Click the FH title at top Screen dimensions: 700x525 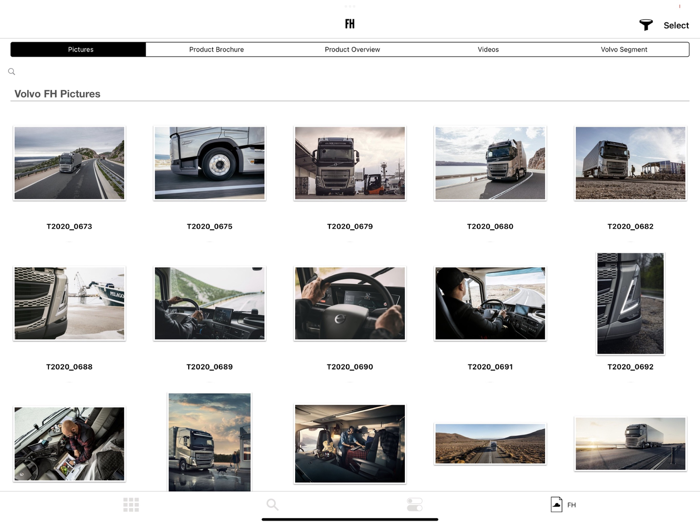tap(350, 24)
